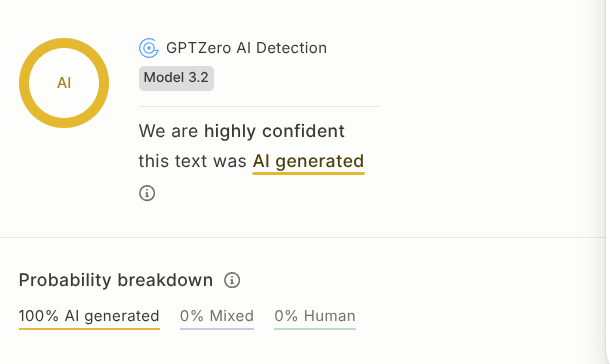The width and height of the screenshot is (610, 364).
Task: Open the Probability breakdown info icon
Action: pos(232,280)
